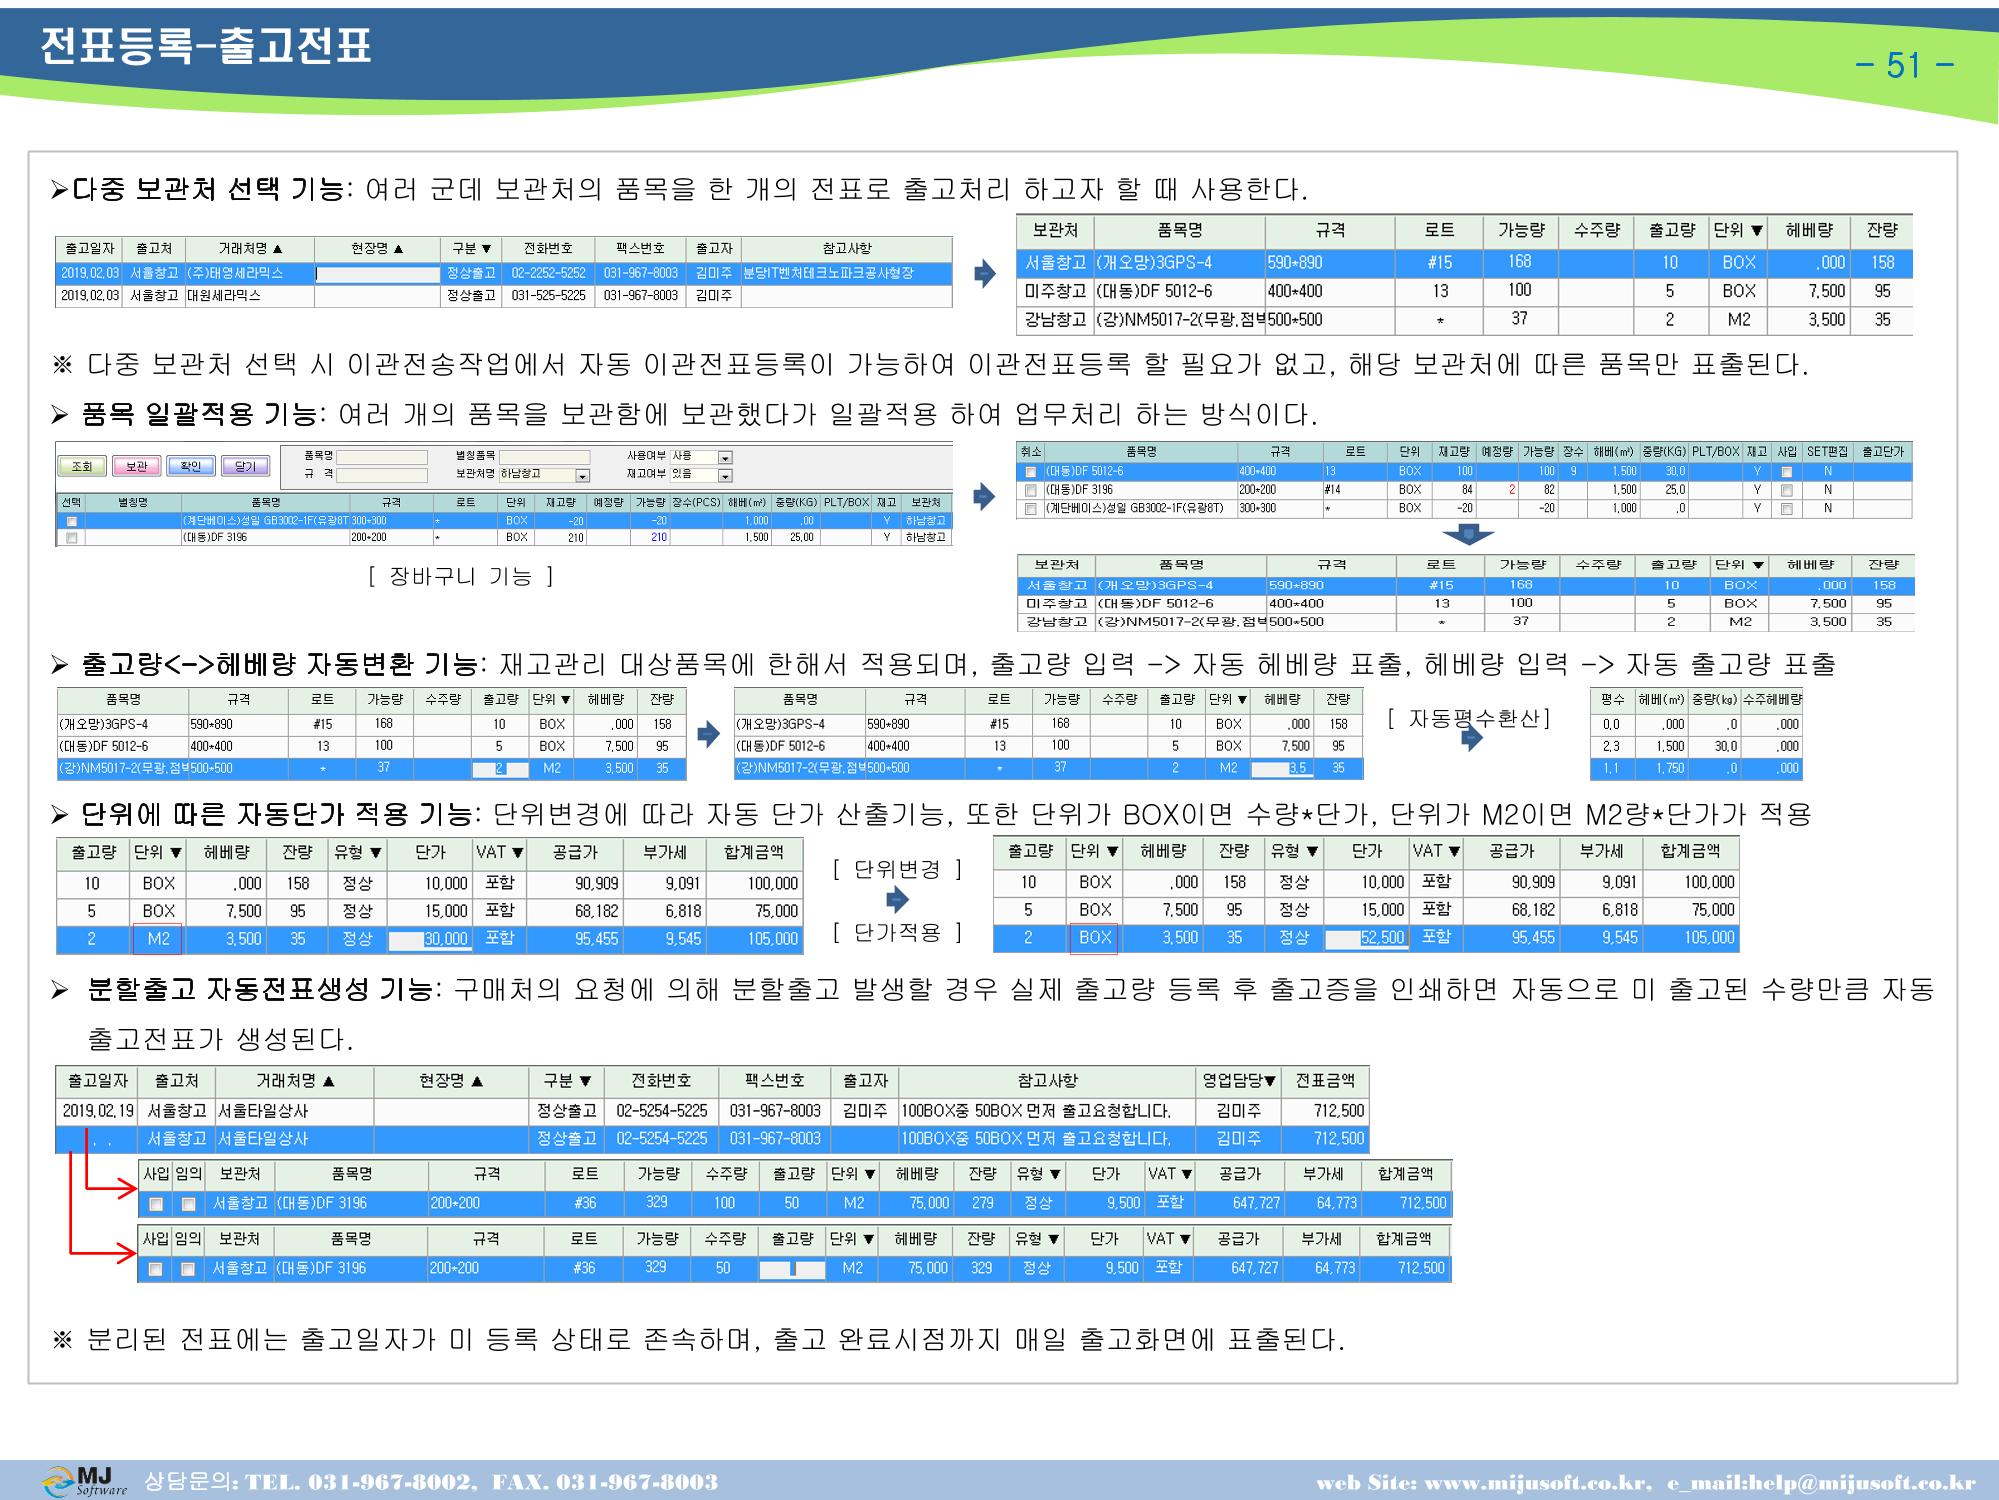Check 취소 box for (계단베이스)성일 row
The height and width of the screenshot is (1500, 1999).
click(x=1030, y=509)
